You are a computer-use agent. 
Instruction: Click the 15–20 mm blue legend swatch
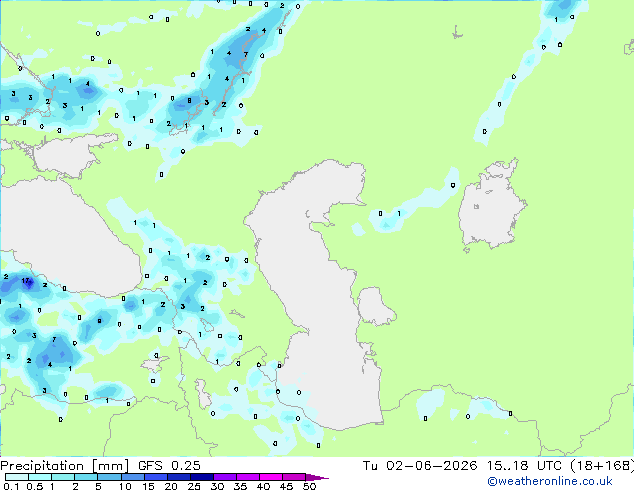coord(155,477)
